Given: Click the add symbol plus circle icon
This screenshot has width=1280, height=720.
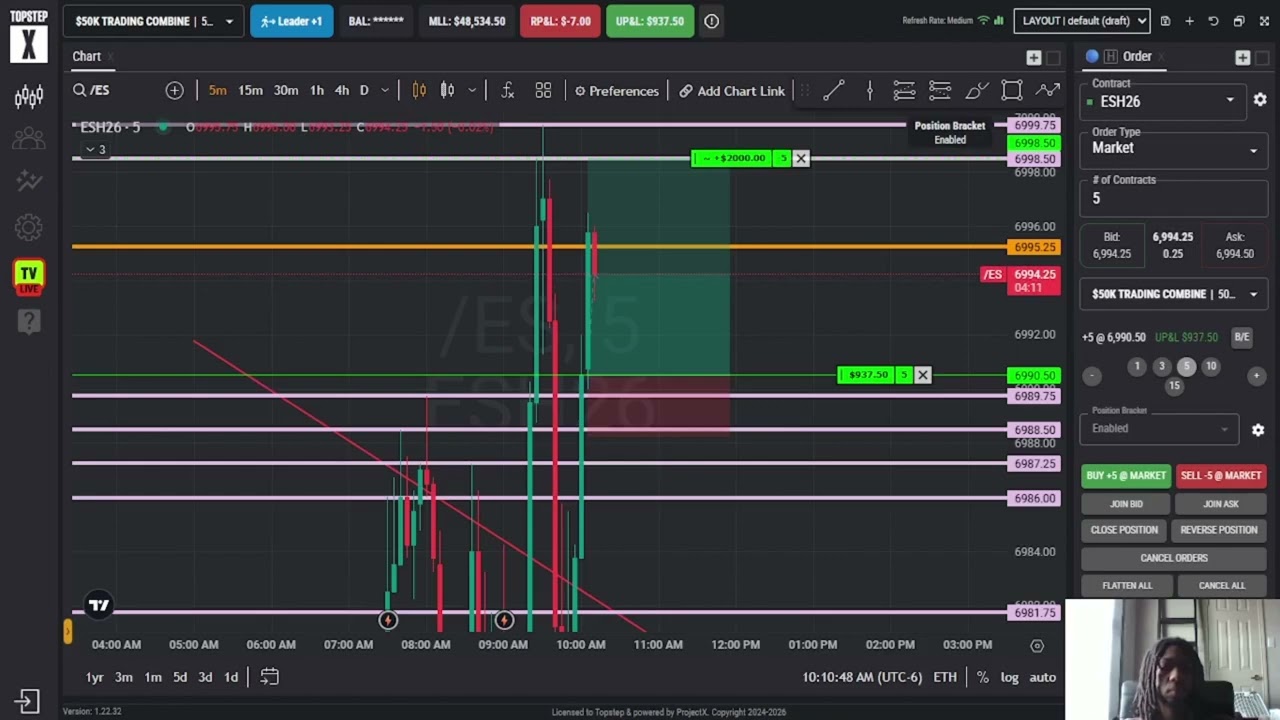Looking at the screenshot, I should pos(174,91).
